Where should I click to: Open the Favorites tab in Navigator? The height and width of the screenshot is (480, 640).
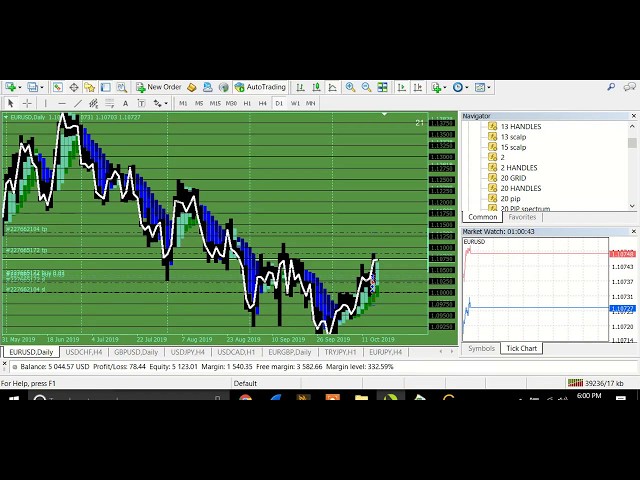(522, 217)
